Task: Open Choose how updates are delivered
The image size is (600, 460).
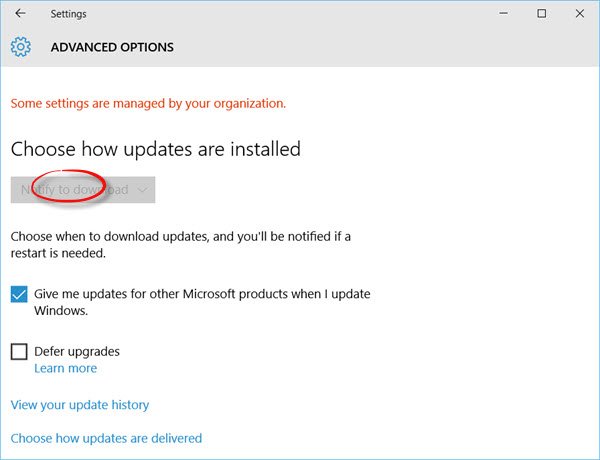Action: click(x=106, y=438)
